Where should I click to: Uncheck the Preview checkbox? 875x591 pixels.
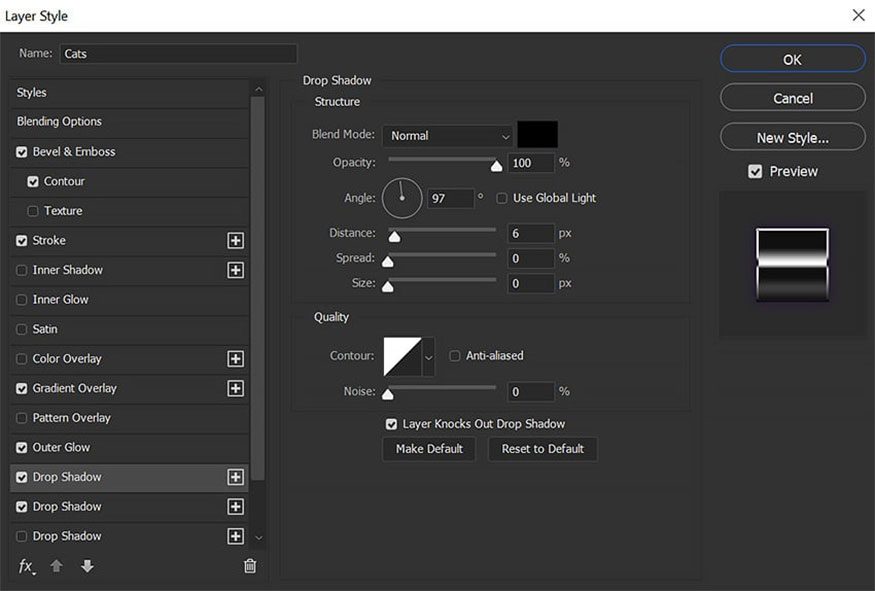click(755, 172)
